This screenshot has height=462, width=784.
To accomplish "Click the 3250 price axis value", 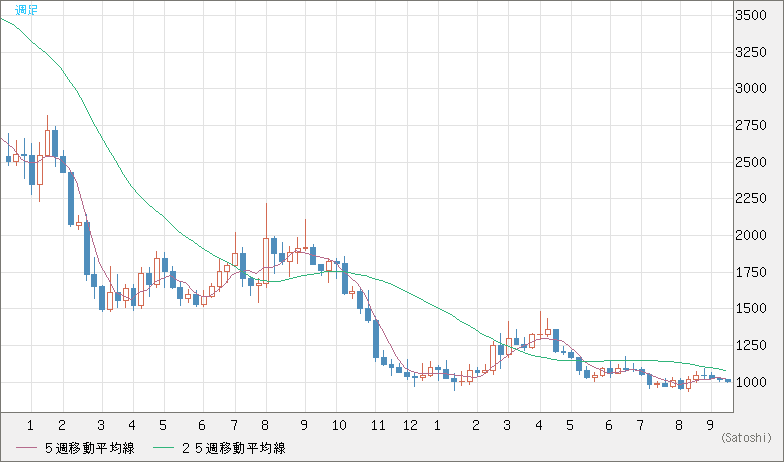I will (751, 52).
